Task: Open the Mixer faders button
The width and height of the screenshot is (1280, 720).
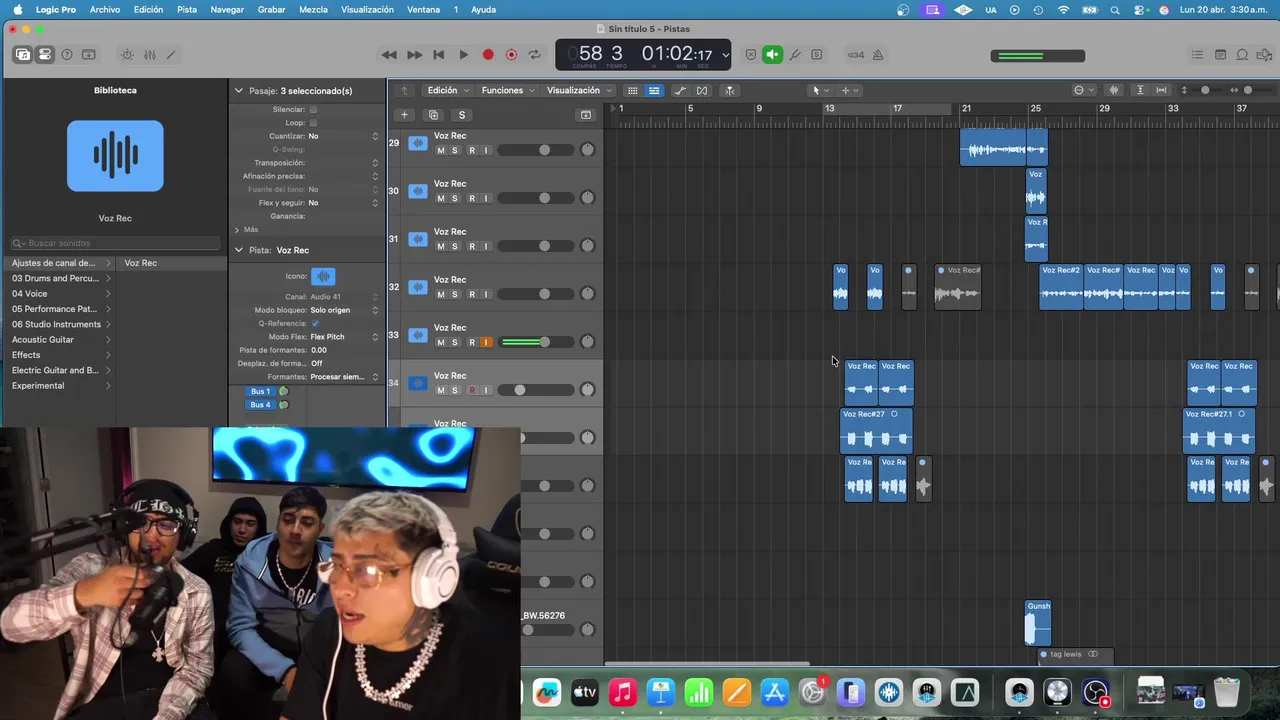Action: (149, 55)
